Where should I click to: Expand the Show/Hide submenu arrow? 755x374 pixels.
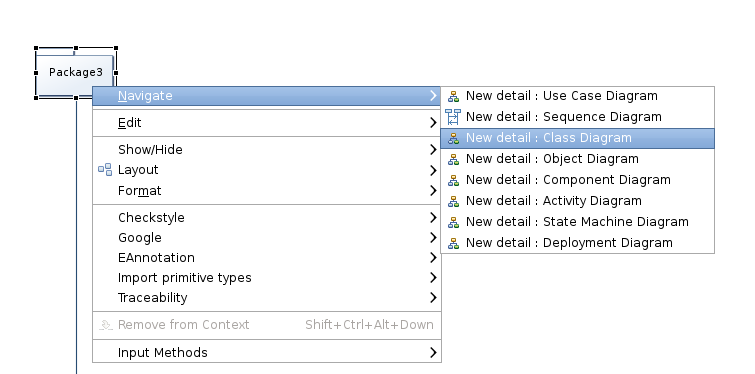433,150
